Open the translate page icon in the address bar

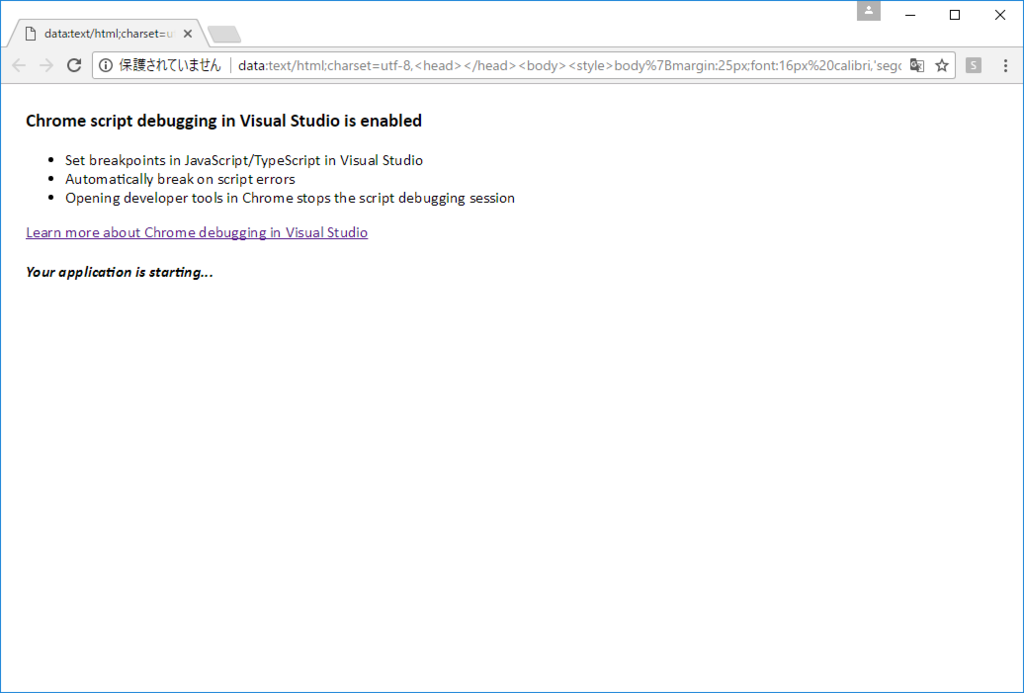(x=917, y=65)
